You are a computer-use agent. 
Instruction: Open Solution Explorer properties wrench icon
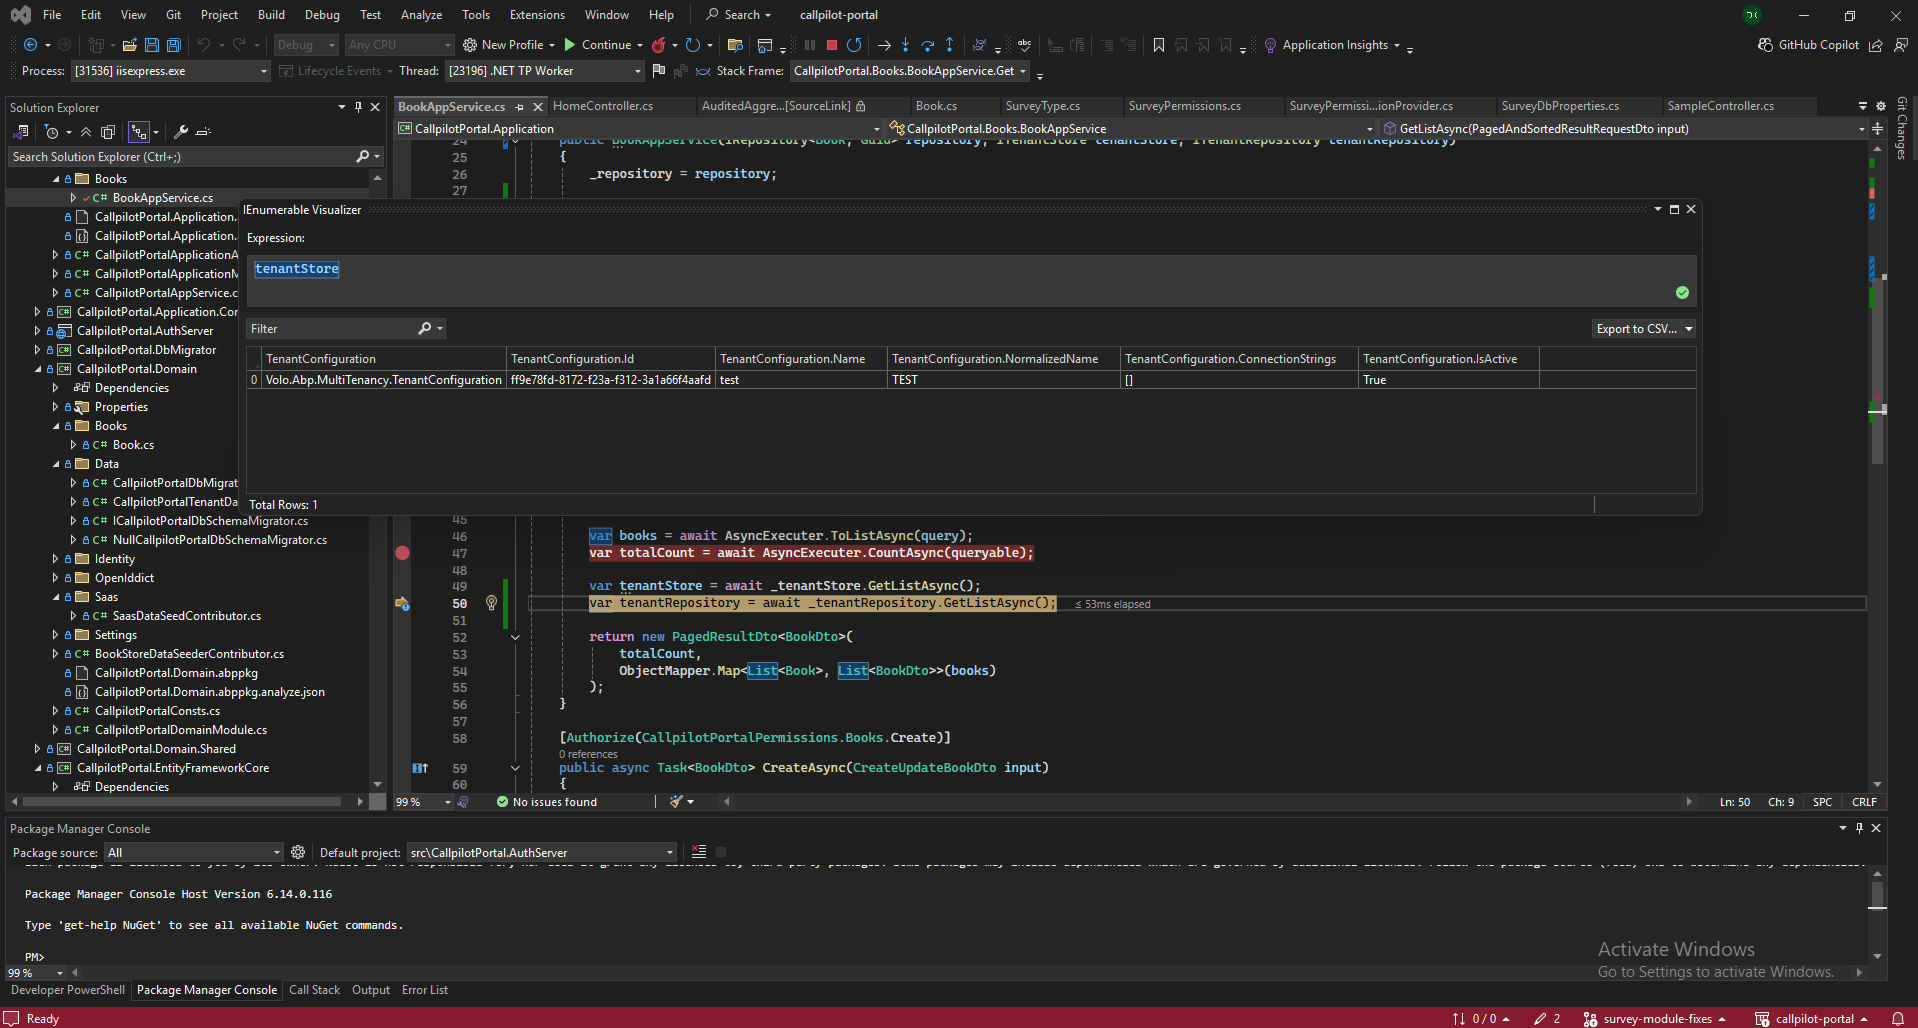click(x=181, y=132)
